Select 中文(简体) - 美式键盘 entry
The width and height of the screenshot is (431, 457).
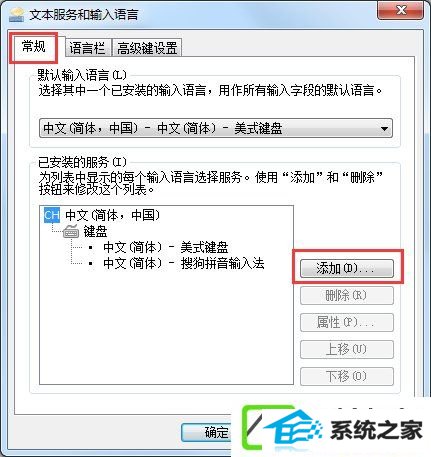pyautogui.click(x=166, y=248)
